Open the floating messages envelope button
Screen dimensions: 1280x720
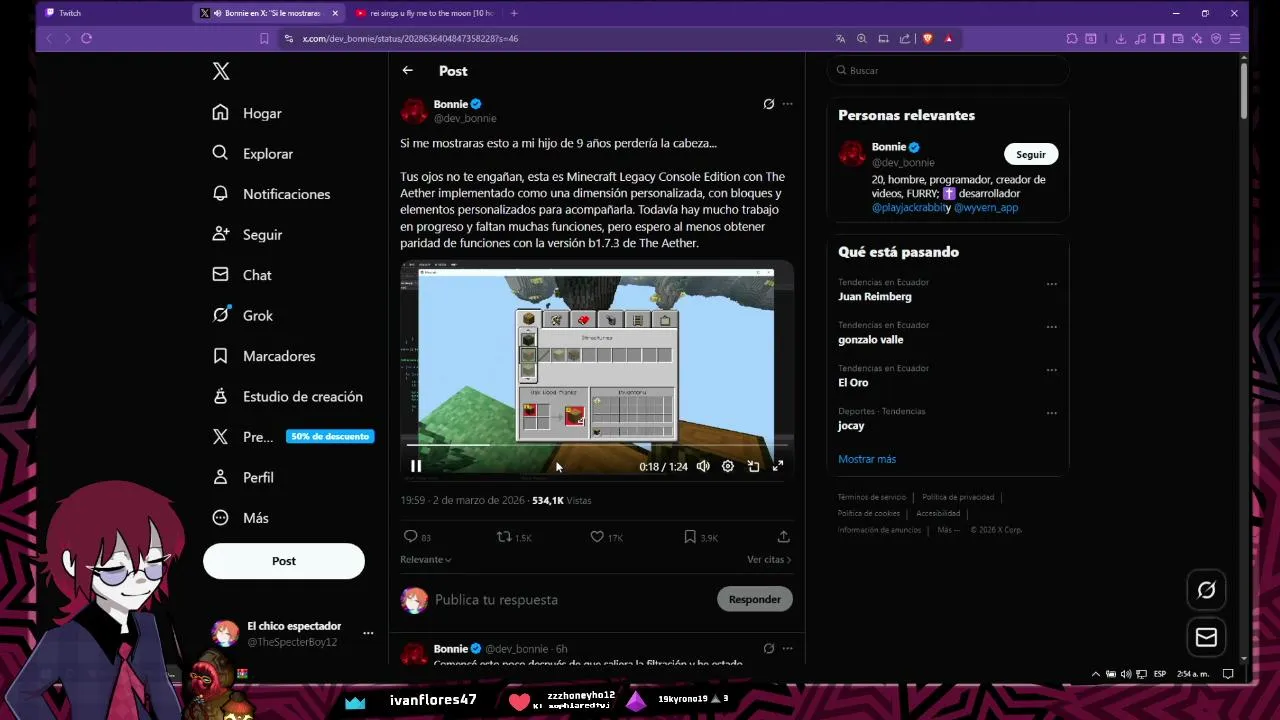click(1207, 637)
